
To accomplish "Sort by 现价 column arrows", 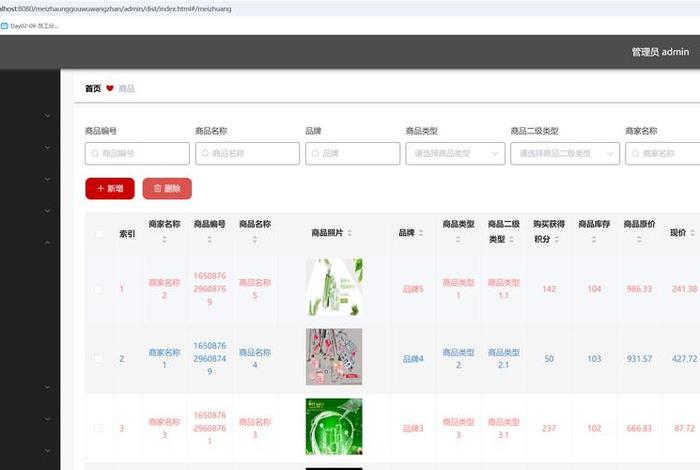I will tap(692, 233).
